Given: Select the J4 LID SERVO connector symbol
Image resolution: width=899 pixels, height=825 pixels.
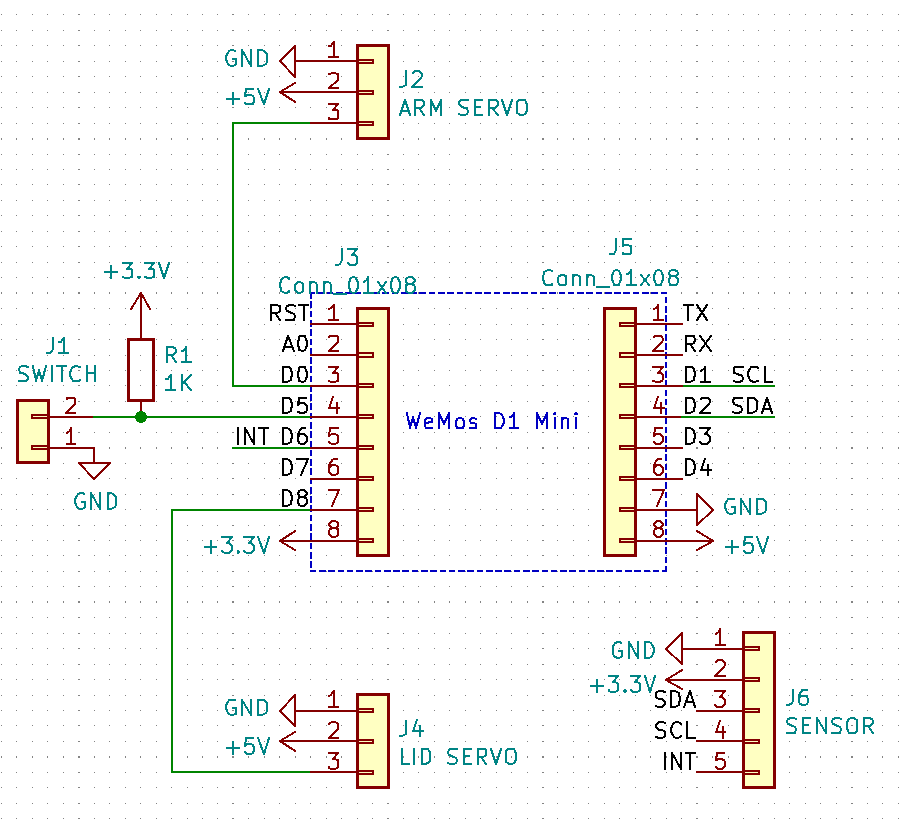Looking at the screenshot, I should [373, 741].
